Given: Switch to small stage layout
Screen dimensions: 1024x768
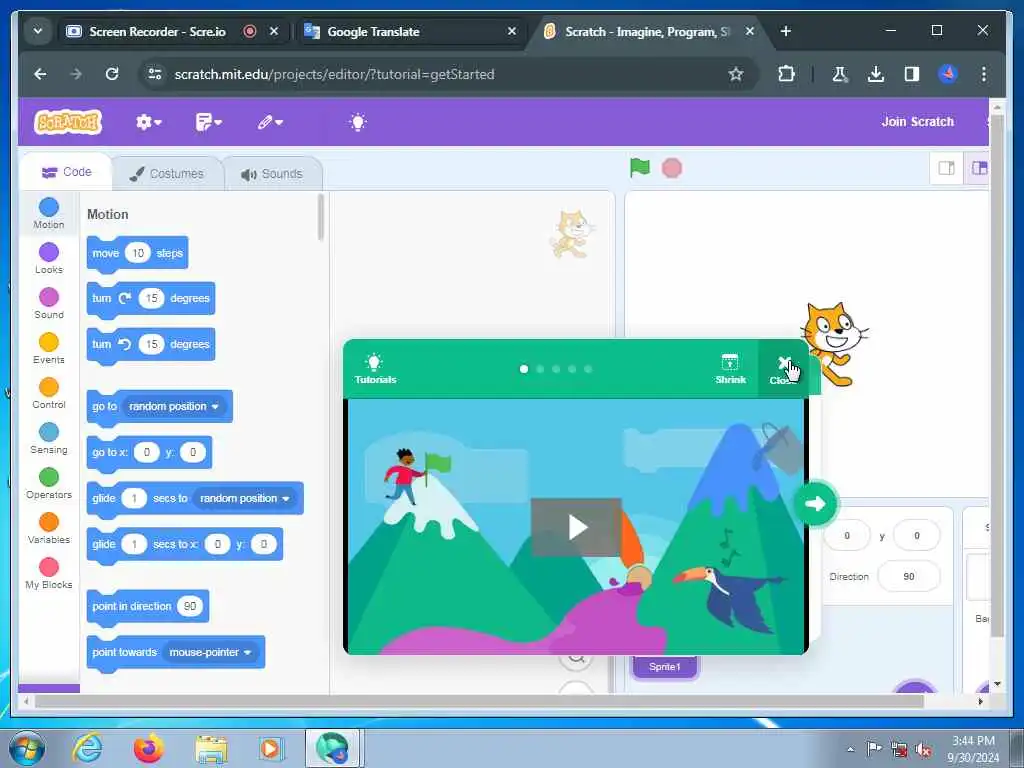Looking at the screenshot, I should [946, 168].
